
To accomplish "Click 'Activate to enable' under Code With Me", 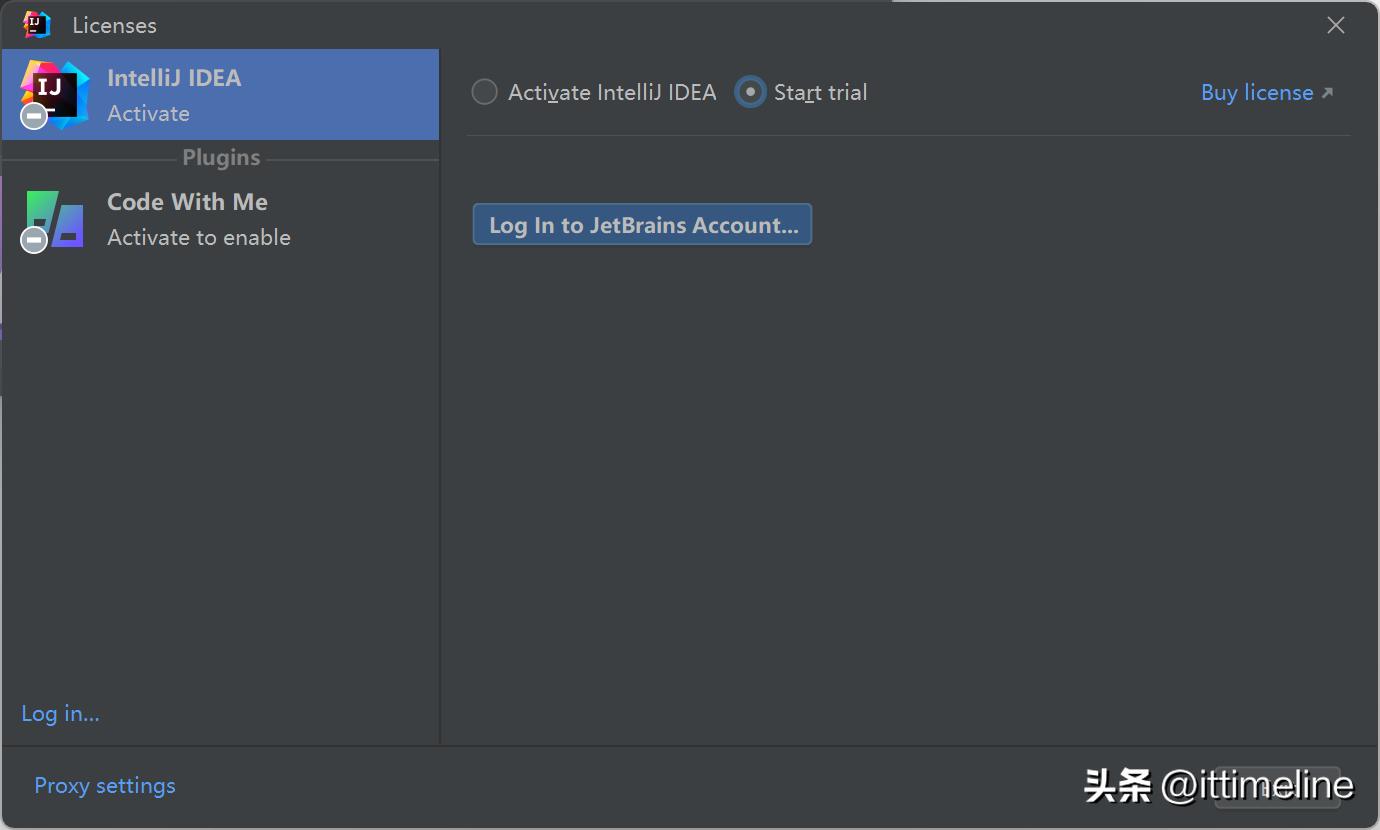I will 199,238.
